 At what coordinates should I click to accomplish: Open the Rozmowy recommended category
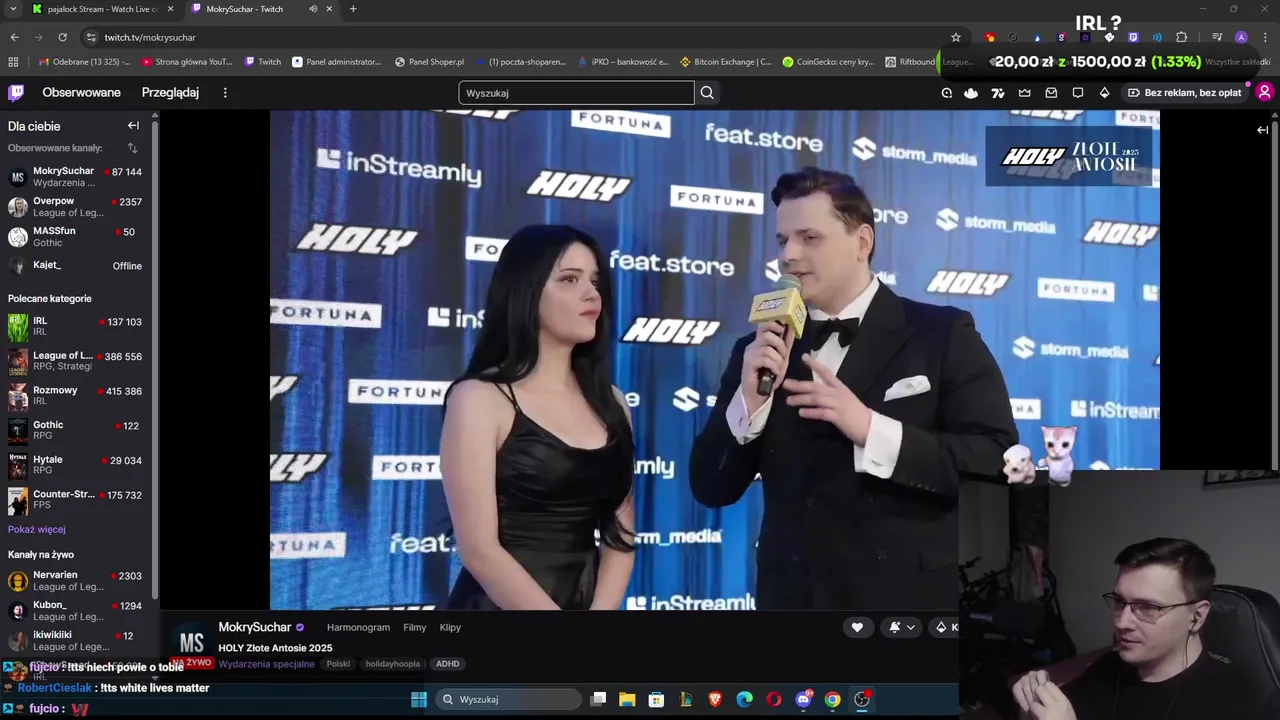point(76,396)
